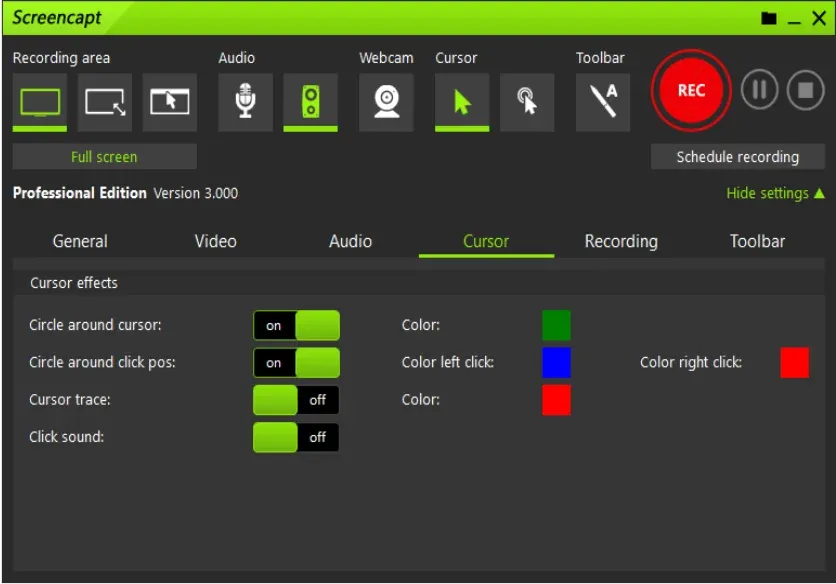Pick blue left click color swatch
836x584 pixels.
click(556, 363)
